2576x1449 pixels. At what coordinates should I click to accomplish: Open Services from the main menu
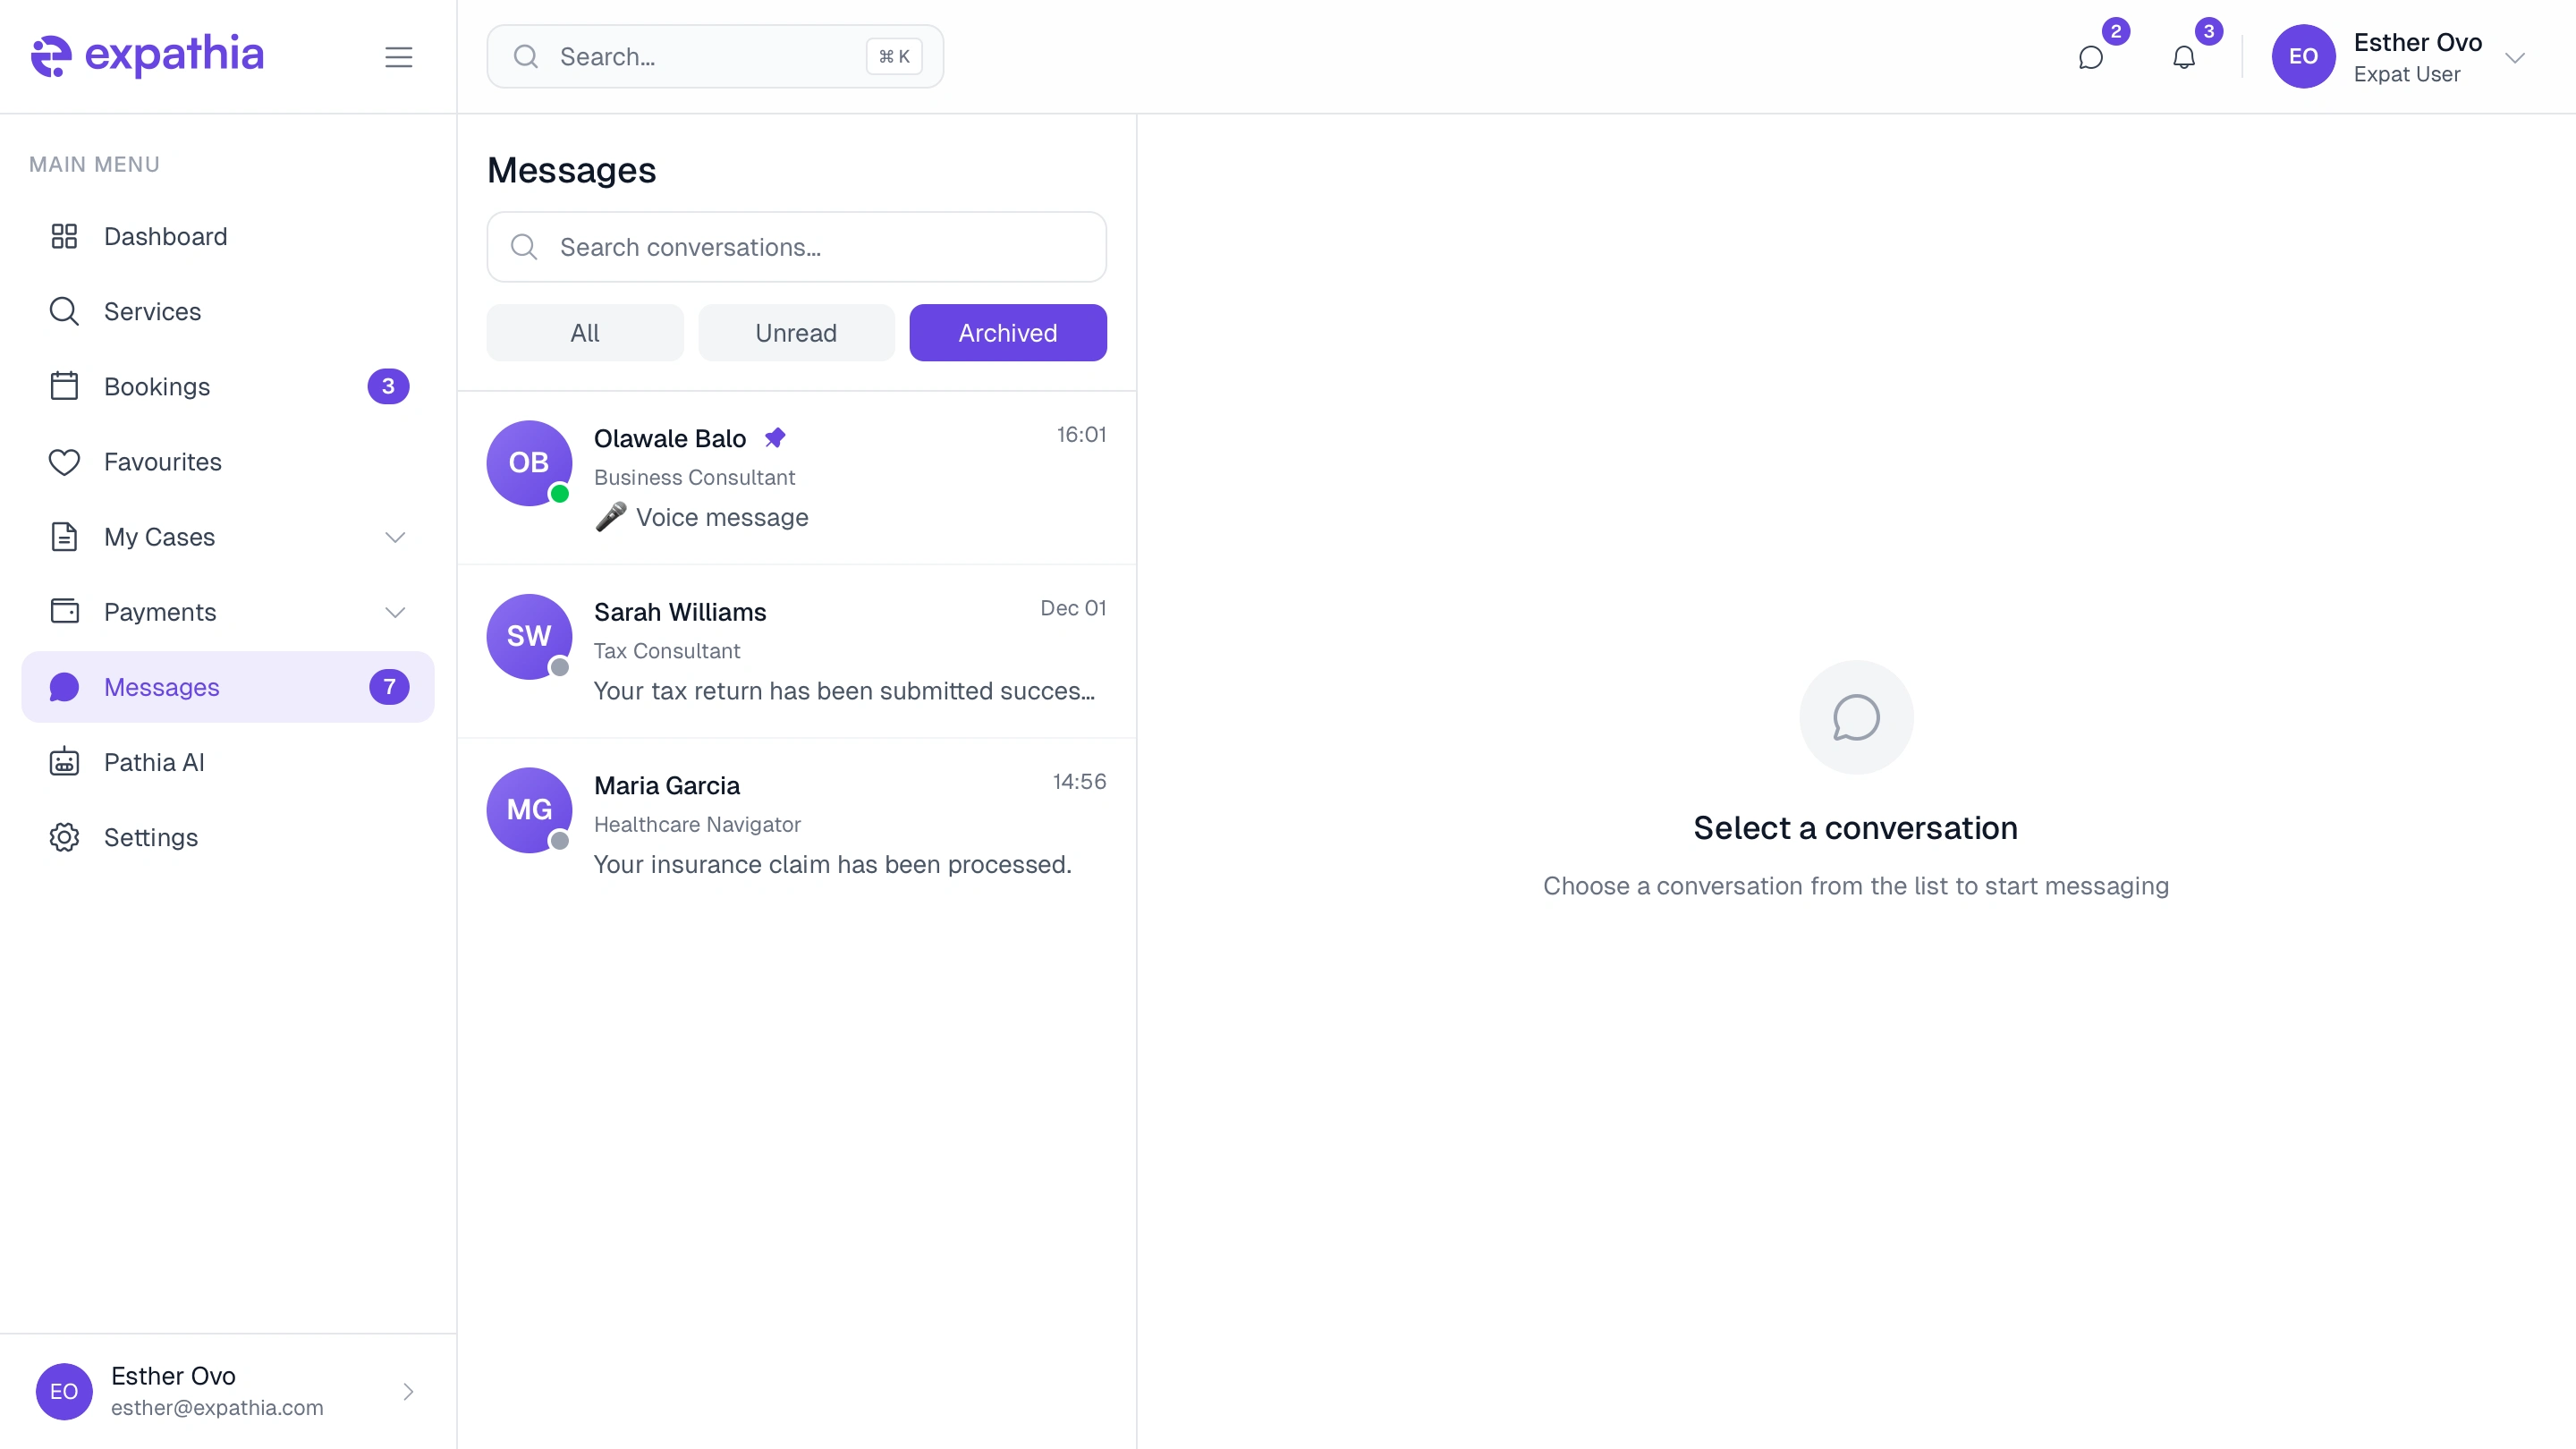pos(153,311)
